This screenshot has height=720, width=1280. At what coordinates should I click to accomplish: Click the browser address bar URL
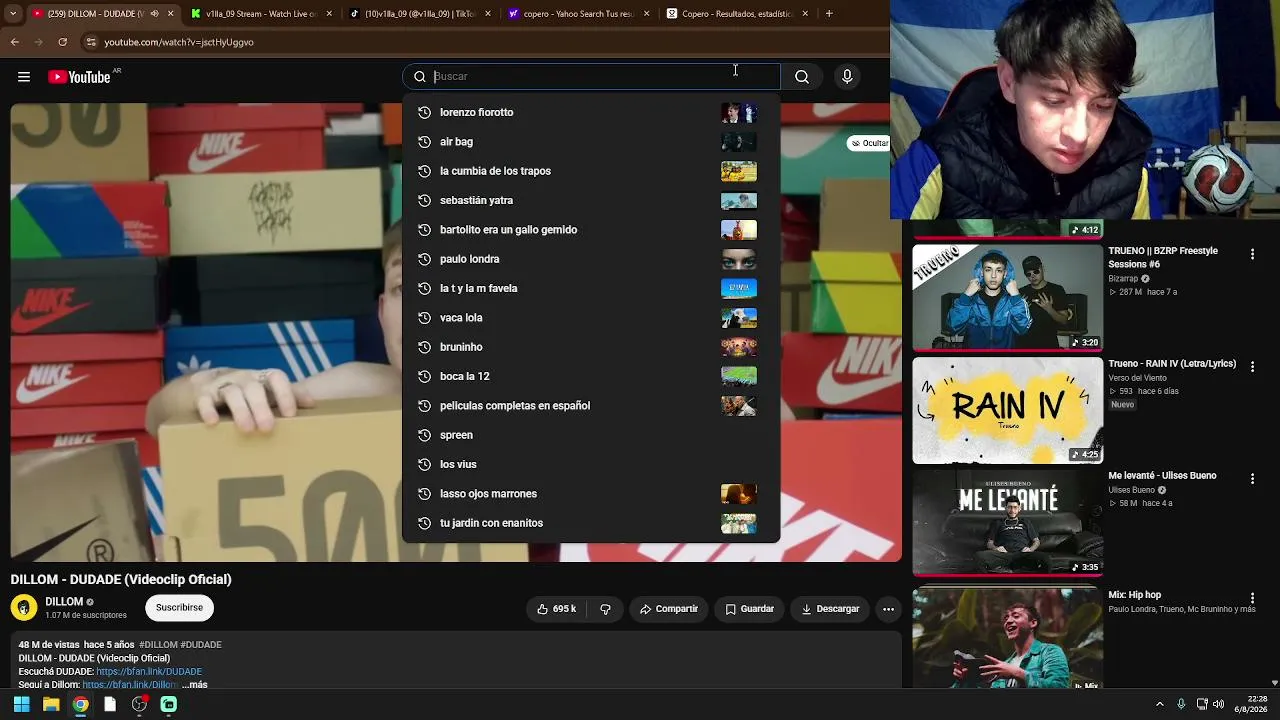pos(179,42)
